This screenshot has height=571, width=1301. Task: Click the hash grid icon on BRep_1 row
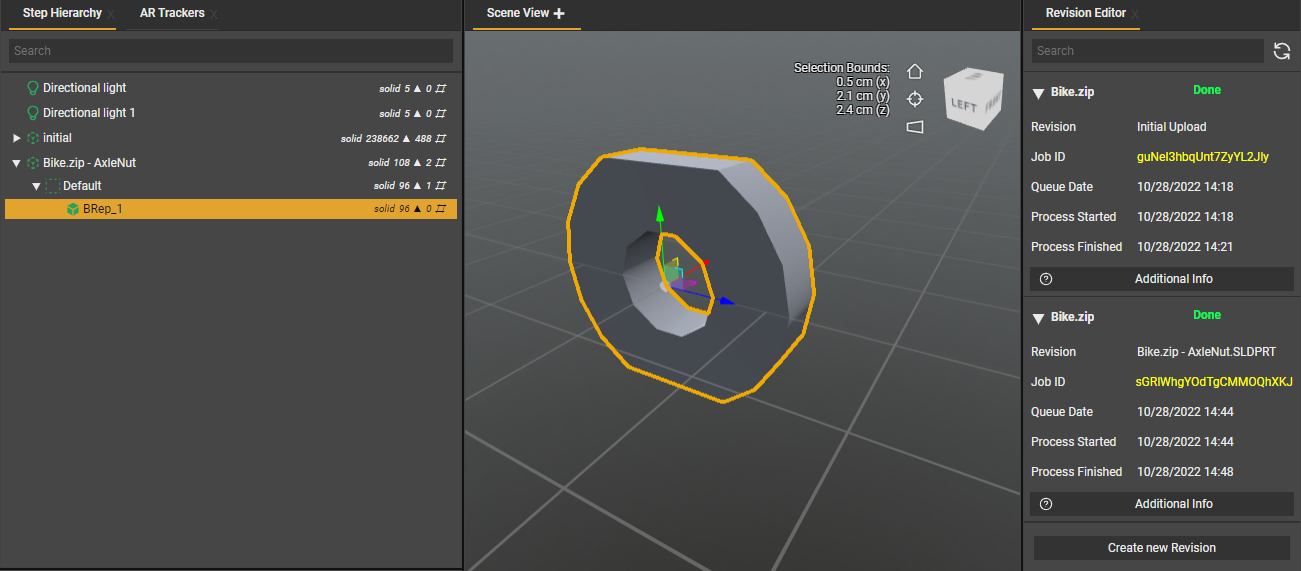coord(440,209)
